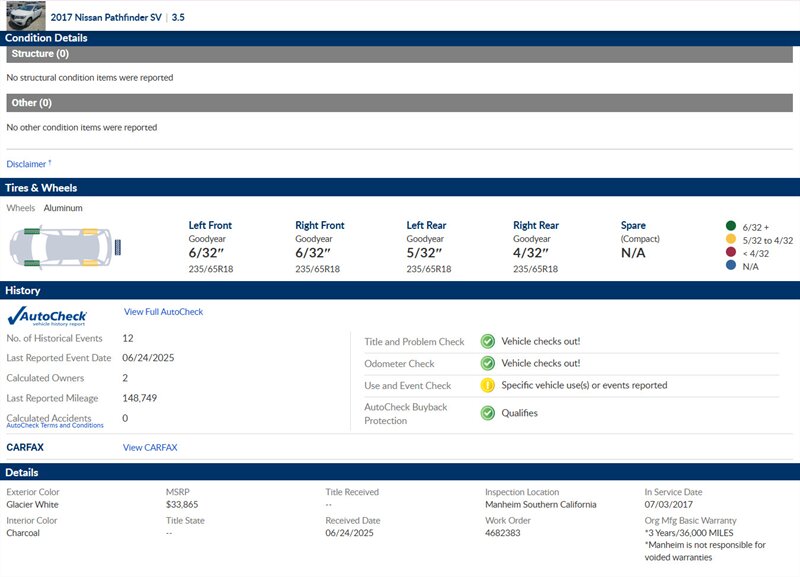Click the green check beside Odometer Check
This screenshot has height=577, width=800.
pos(488,363)
